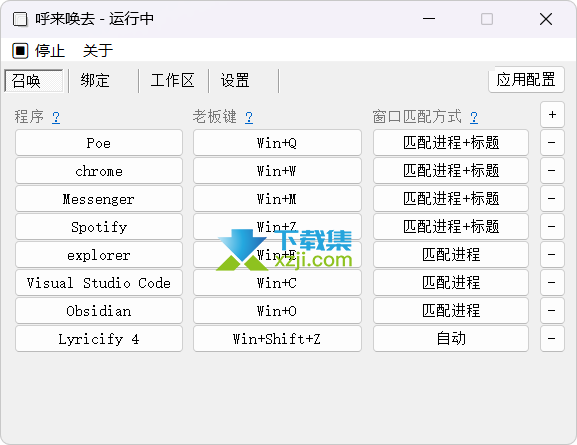
Task: Open the 工作区 tab
Action: coord(172,81)
